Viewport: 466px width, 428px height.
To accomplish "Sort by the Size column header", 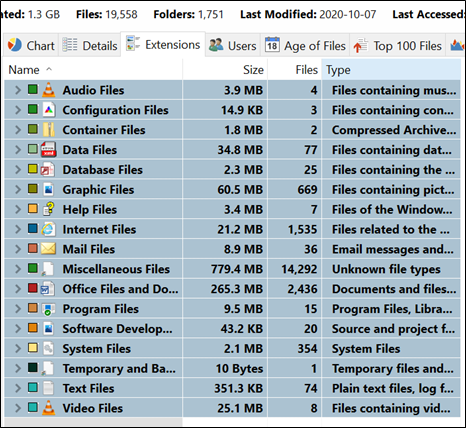I will point(225,70).
